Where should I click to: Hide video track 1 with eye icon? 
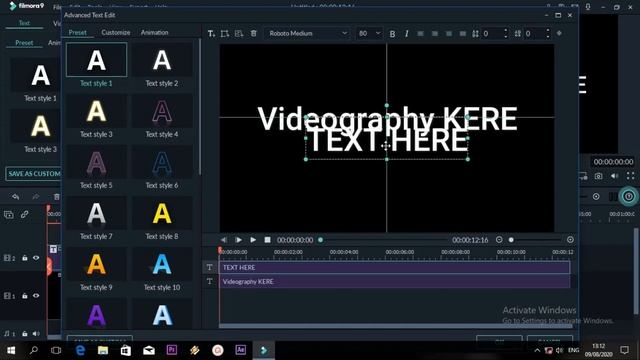point(36,296)
